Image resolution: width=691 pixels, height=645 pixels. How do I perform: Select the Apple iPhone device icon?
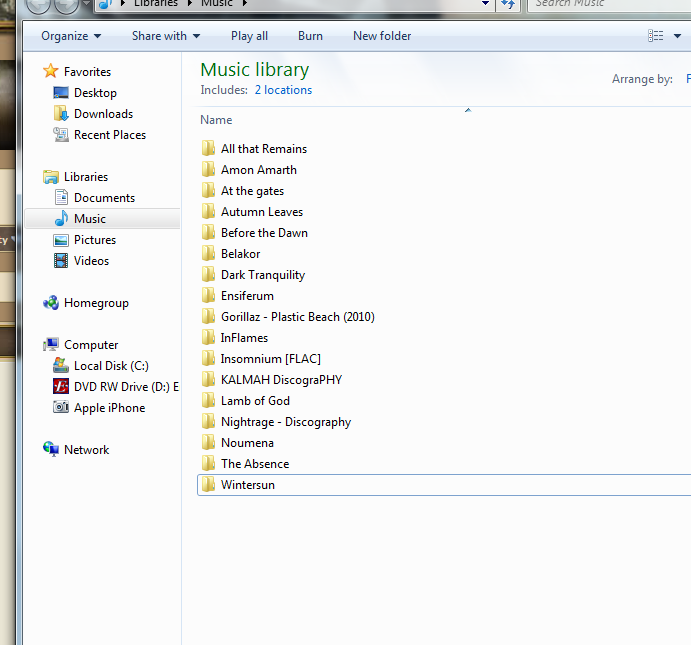(61, 408)
